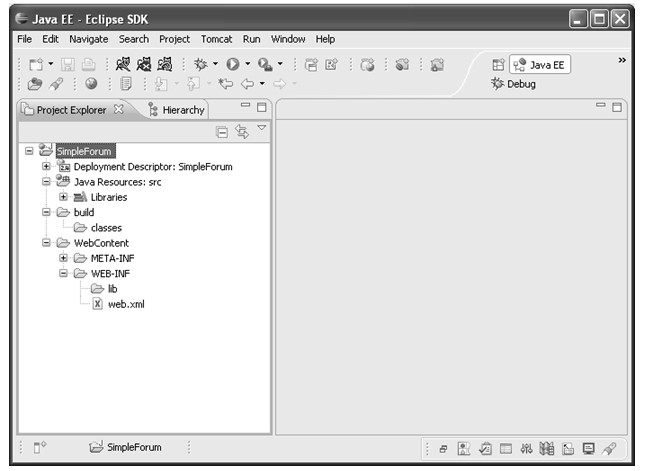Click the SimpleForum status bar entry
The height and width of the screenshot is (471, 653).
click(x=125, y=447)
